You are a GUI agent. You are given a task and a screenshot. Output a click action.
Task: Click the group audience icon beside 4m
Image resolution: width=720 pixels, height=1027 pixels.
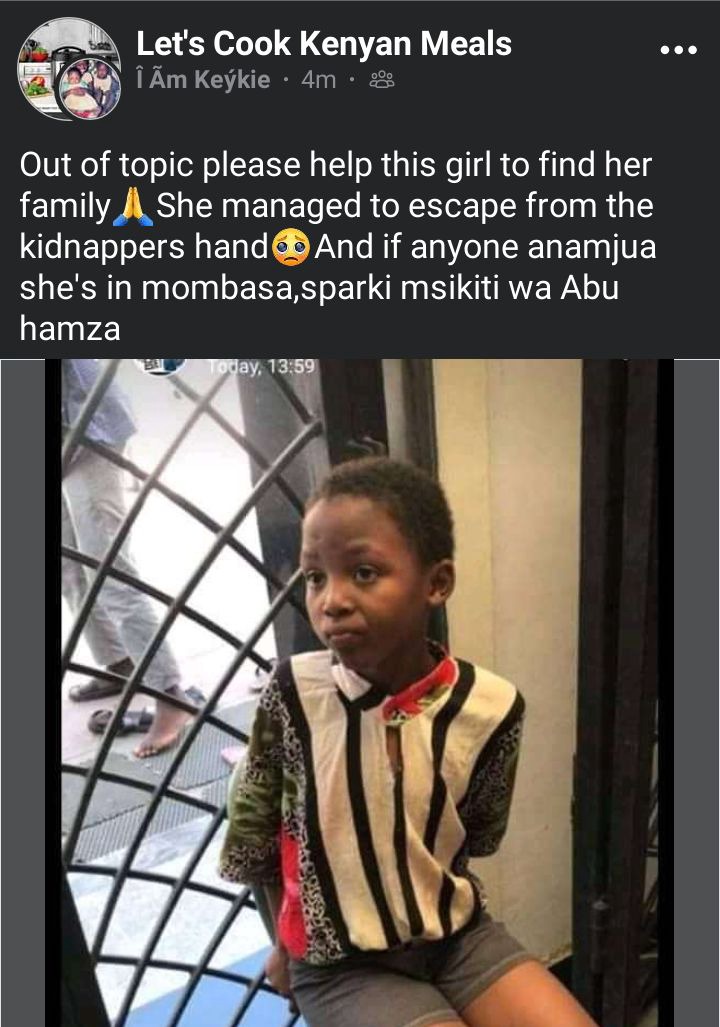tap(382, 80)
